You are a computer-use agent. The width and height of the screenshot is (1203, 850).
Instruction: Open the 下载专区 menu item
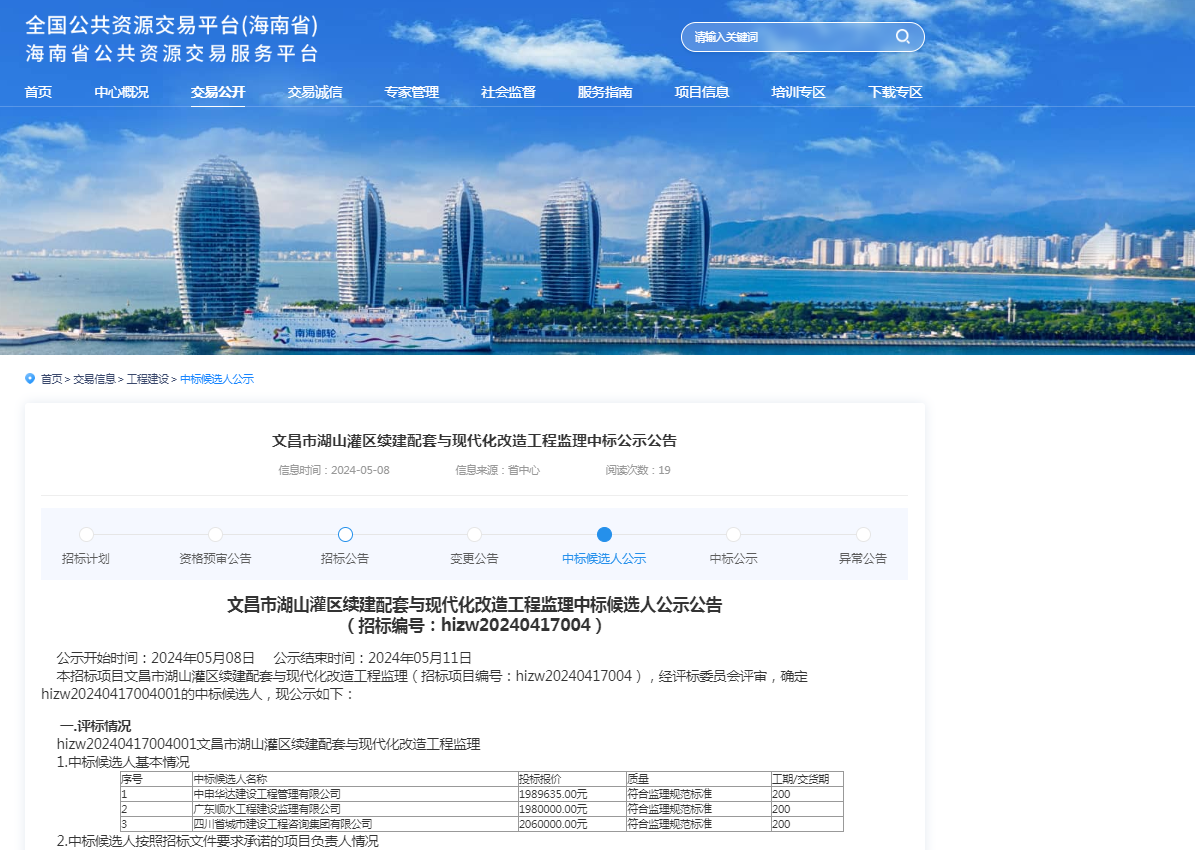click(895, 92)
